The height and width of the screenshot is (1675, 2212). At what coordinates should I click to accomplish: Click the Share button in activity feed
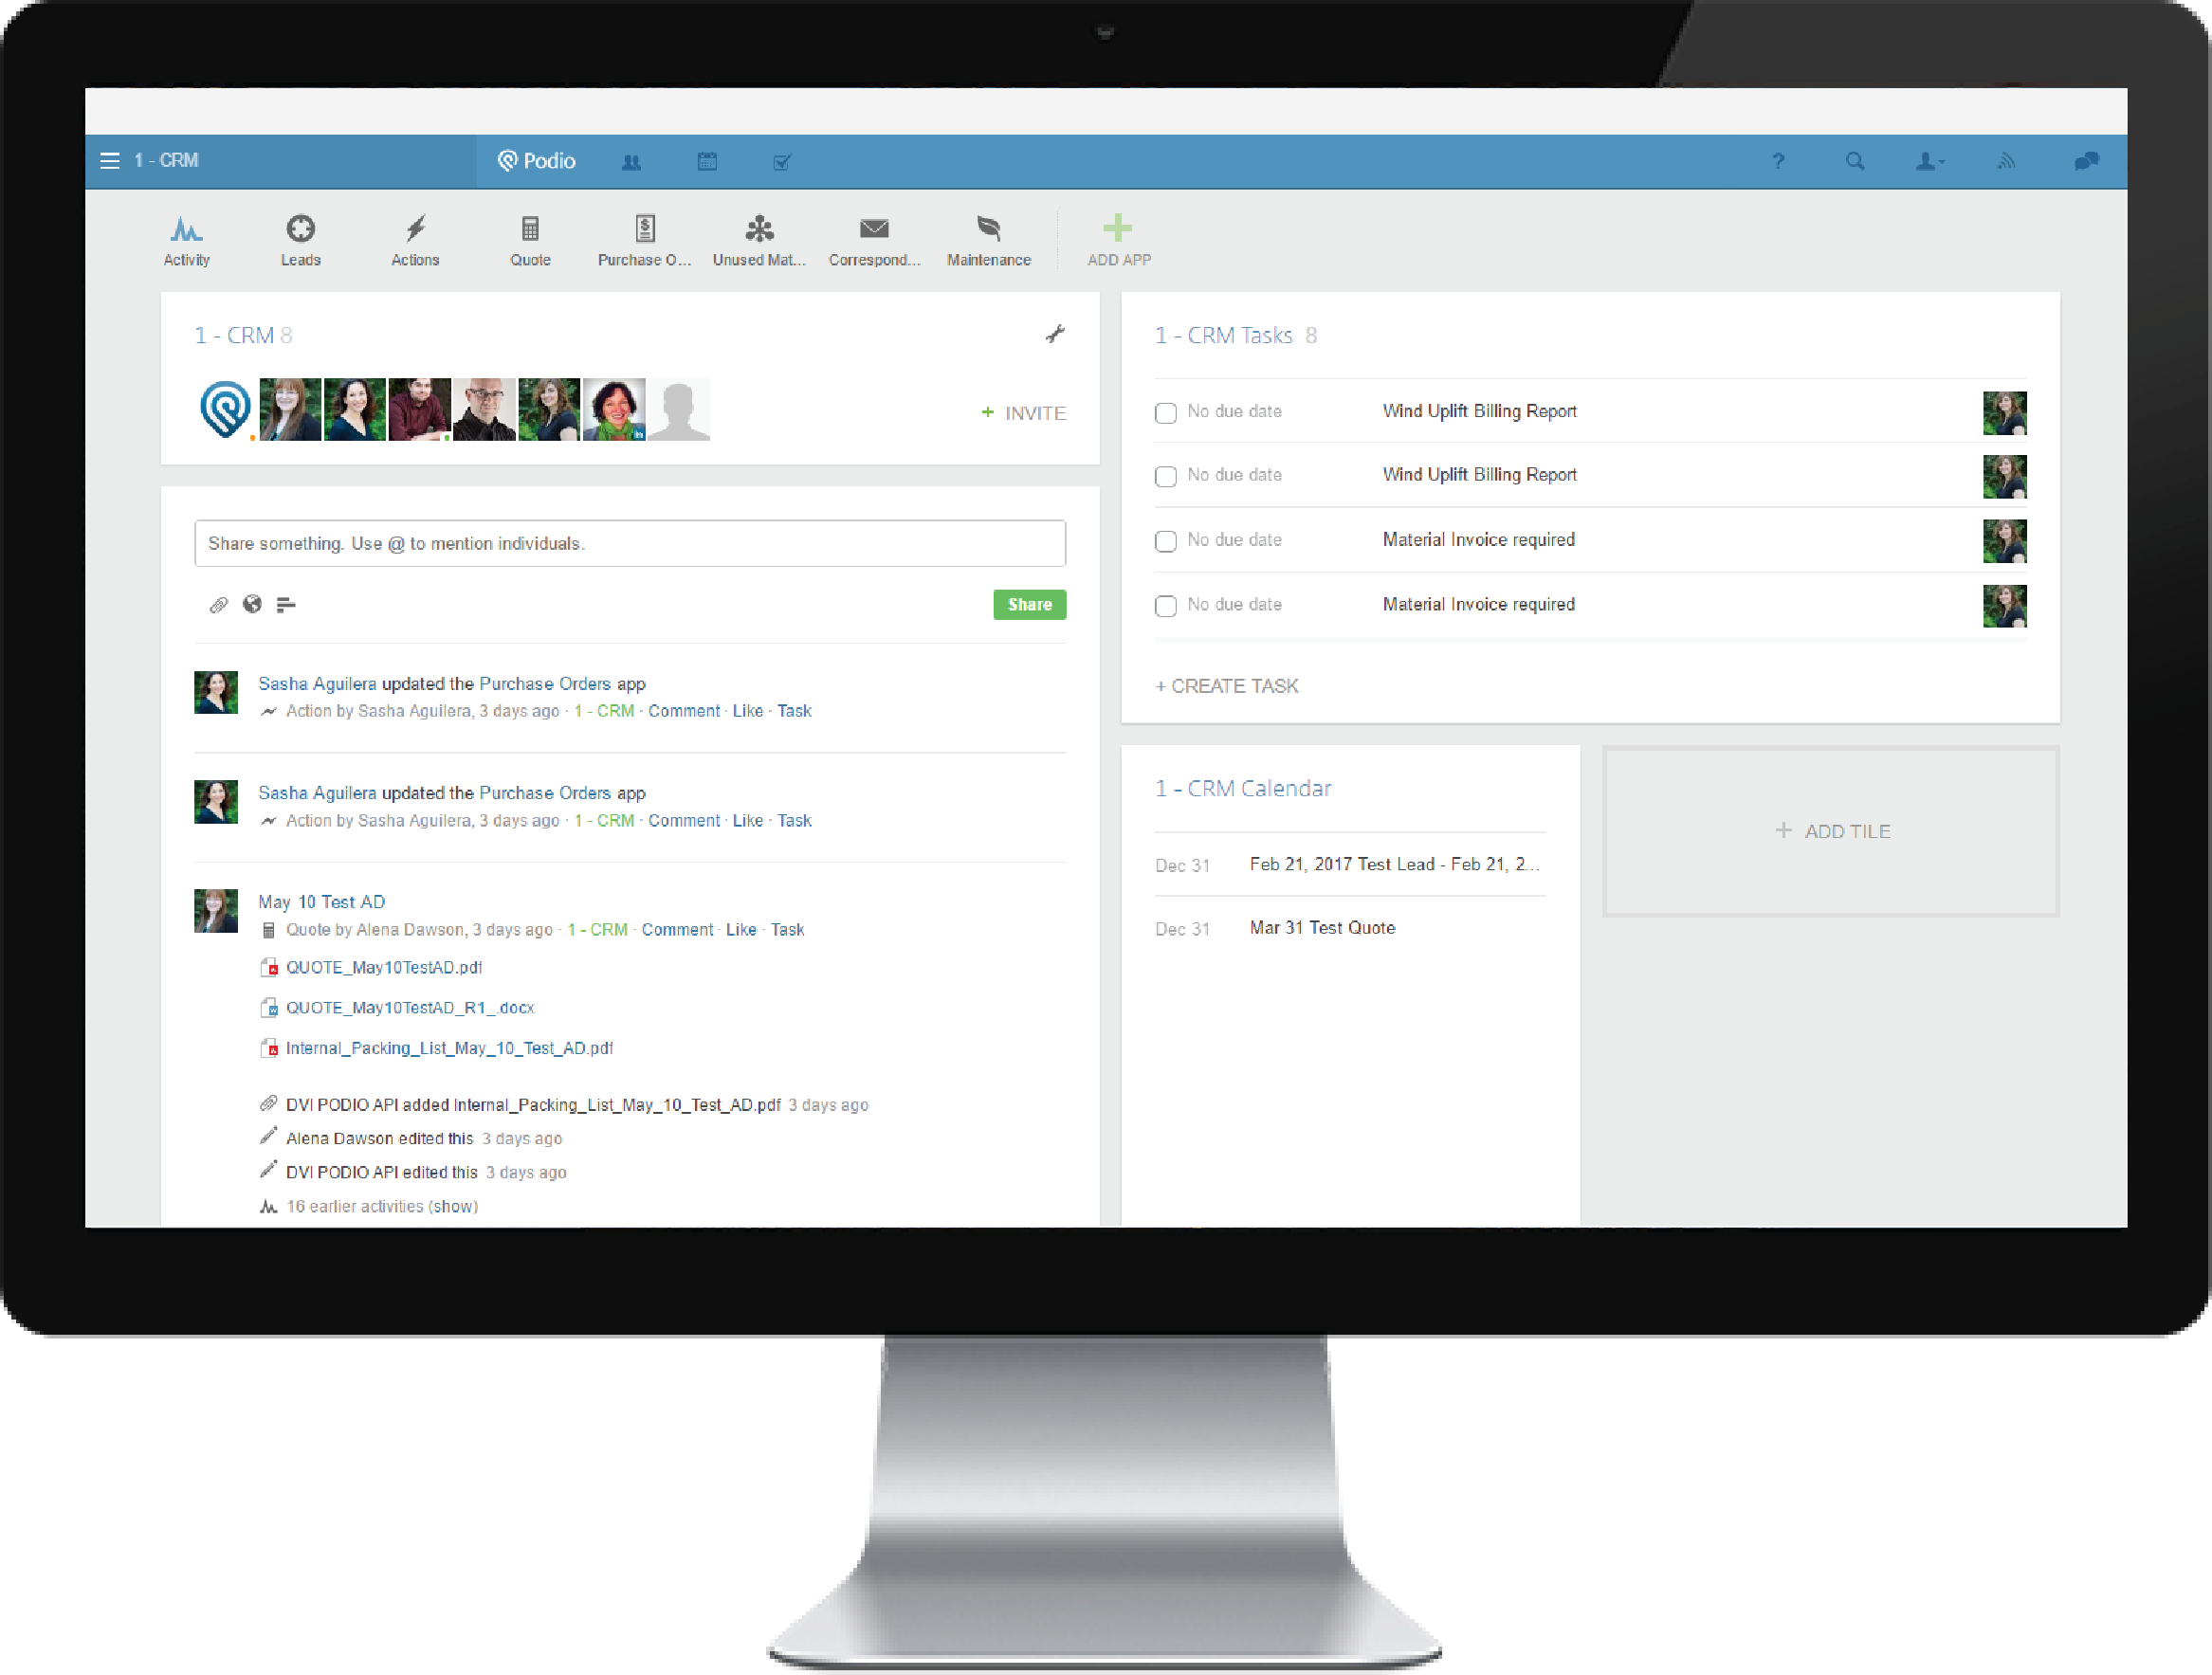click(1030, 605)
